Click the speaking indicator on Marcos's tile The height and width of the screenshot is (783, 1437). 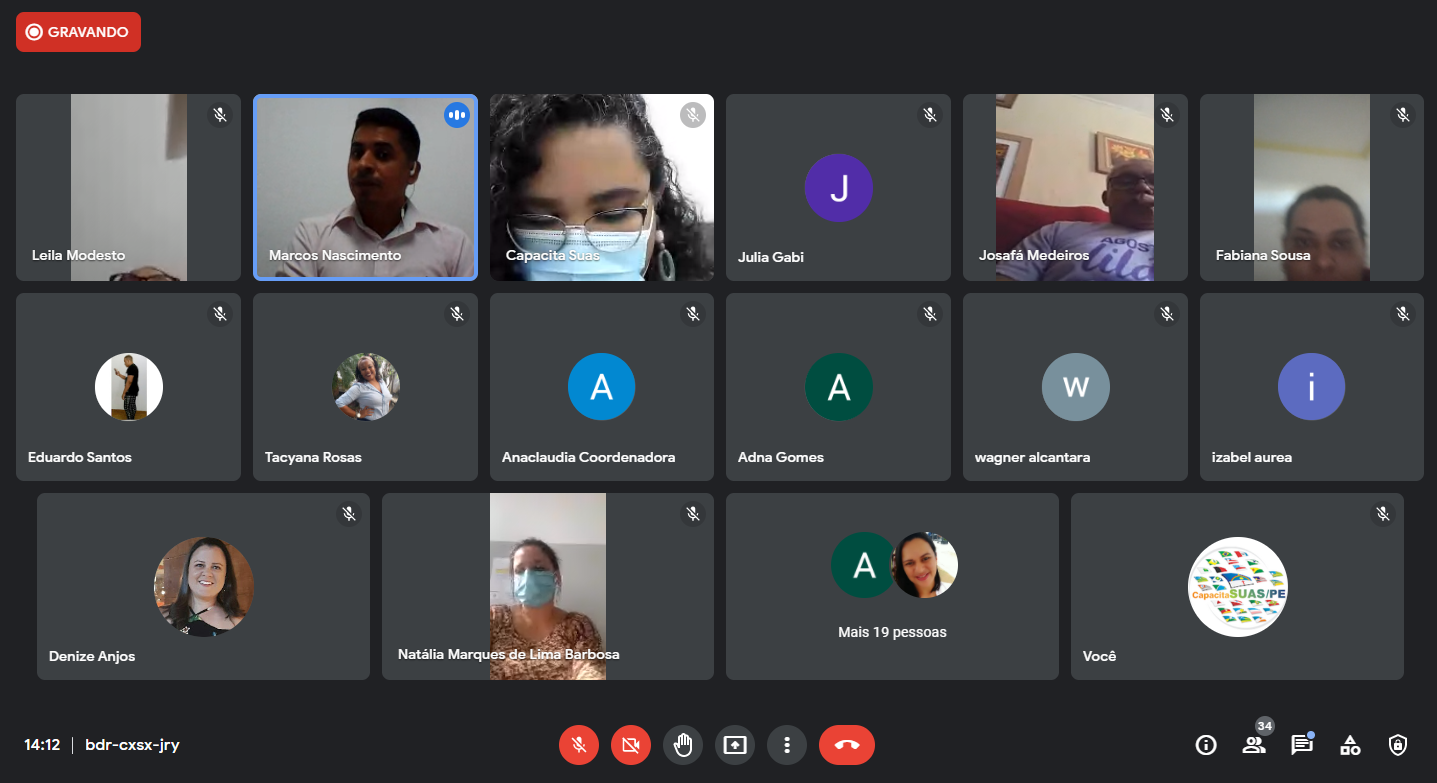click(x=456, y=115)
